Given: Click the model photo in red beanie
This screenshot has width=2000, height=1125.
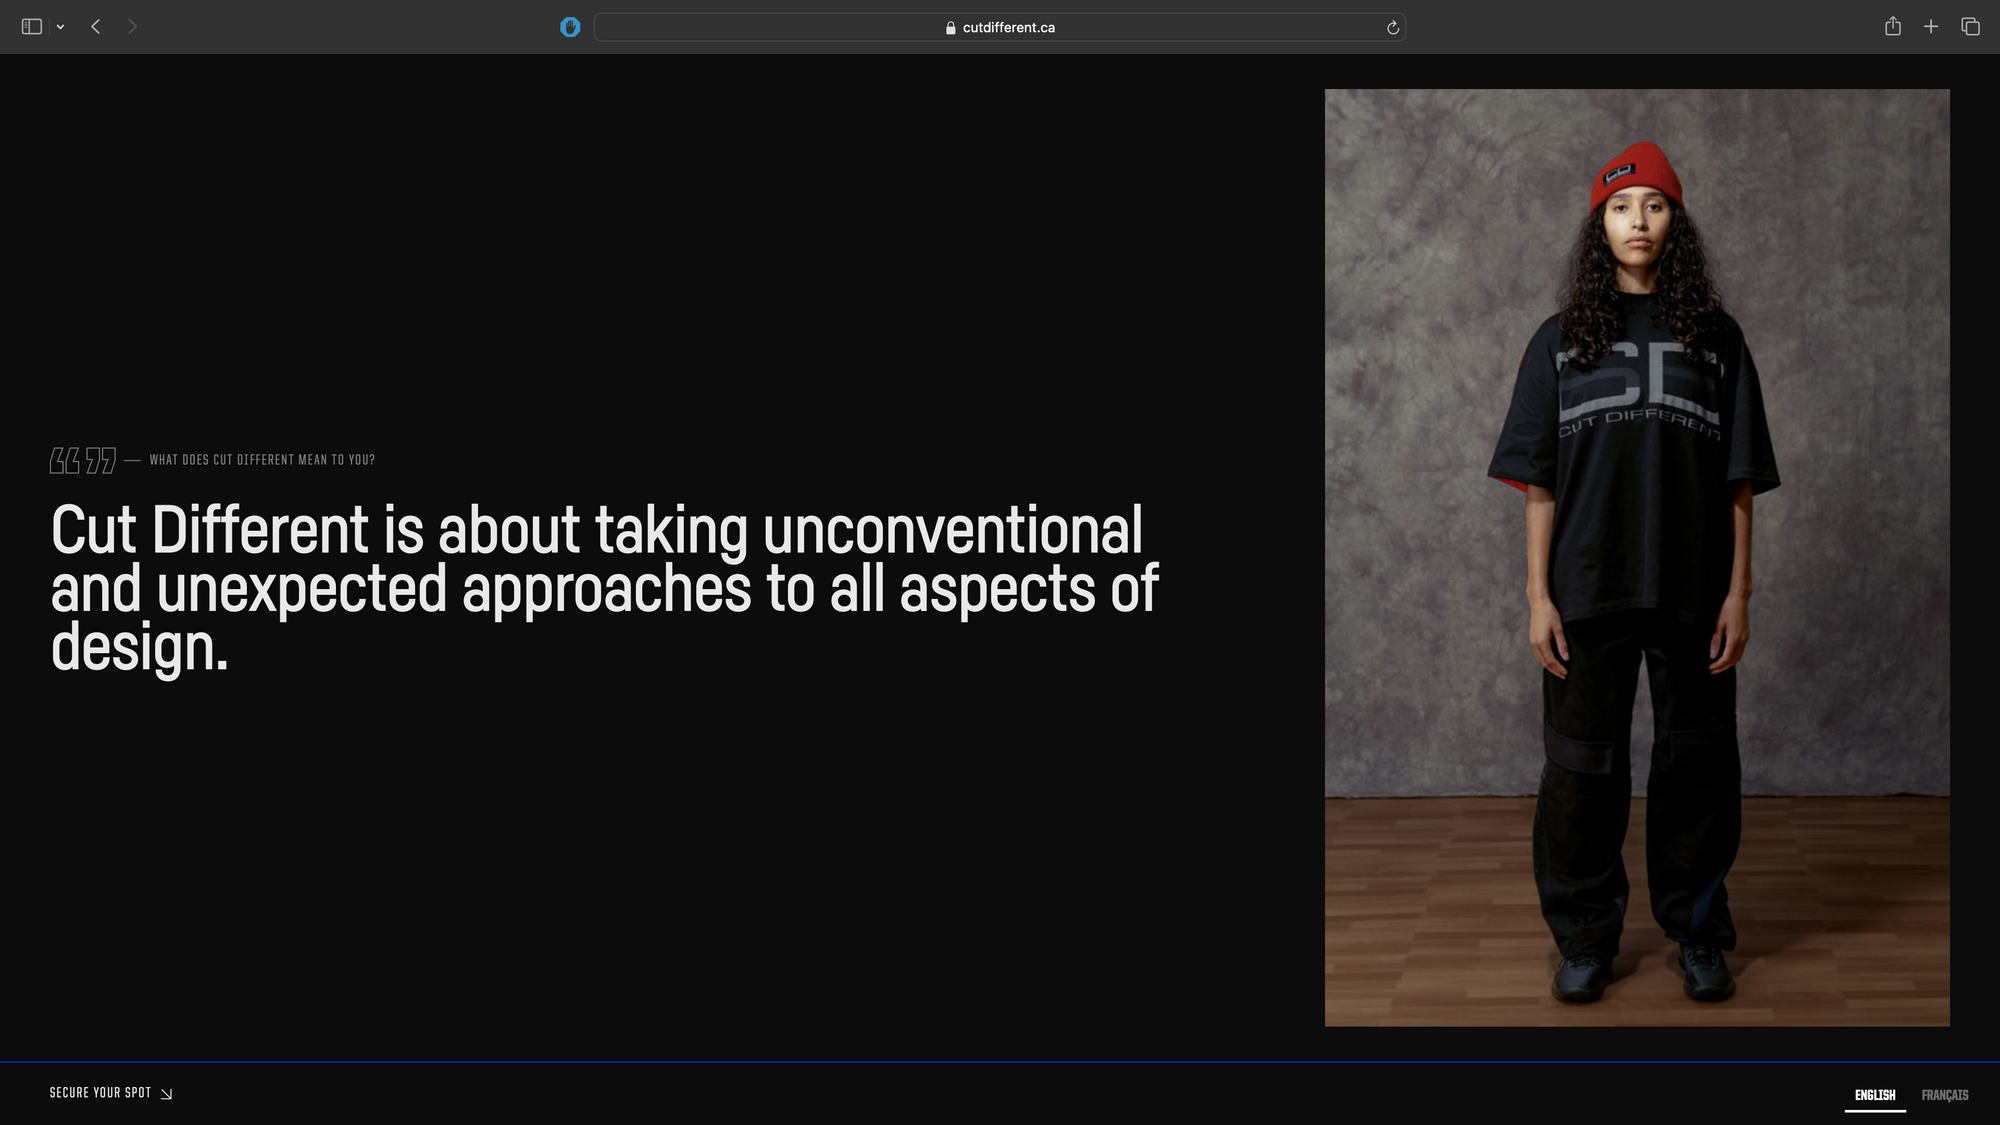Looking at the screenshot, I should coord(1636,557).
